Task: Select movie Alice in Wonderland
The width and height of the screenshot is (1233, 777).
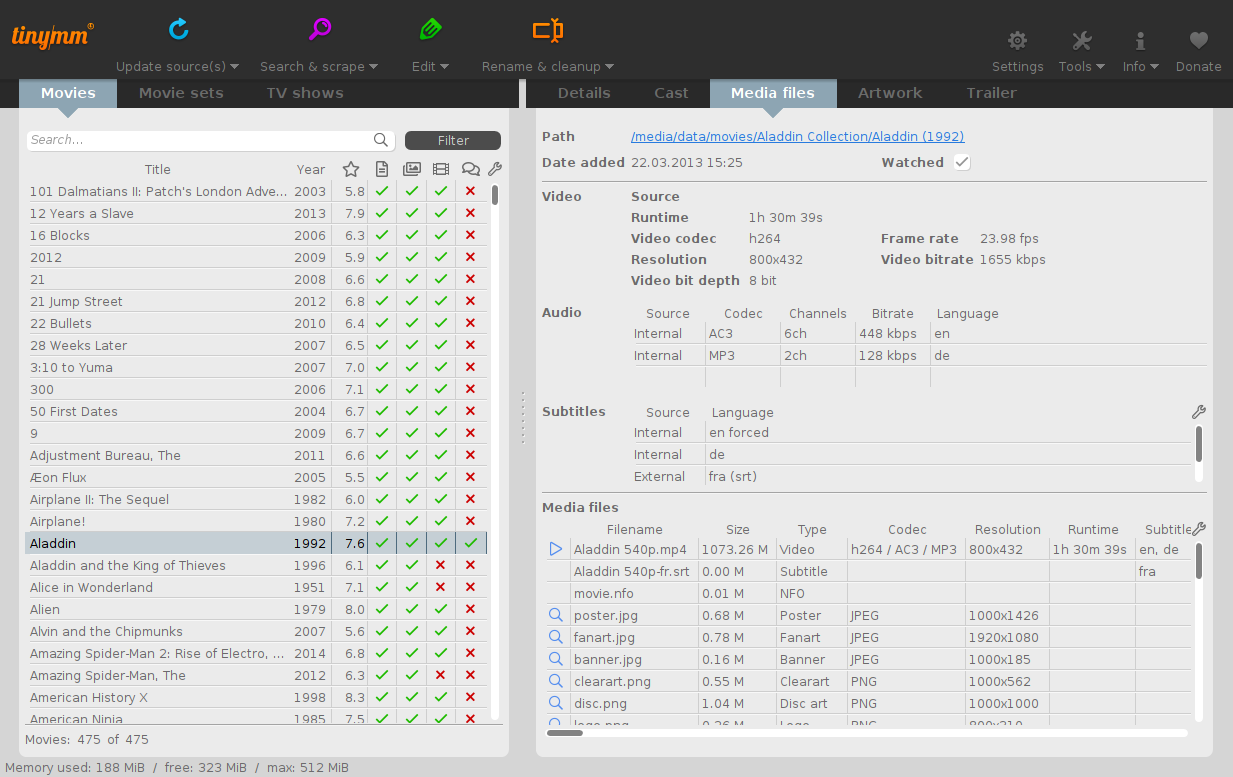Action: point(257,587)
